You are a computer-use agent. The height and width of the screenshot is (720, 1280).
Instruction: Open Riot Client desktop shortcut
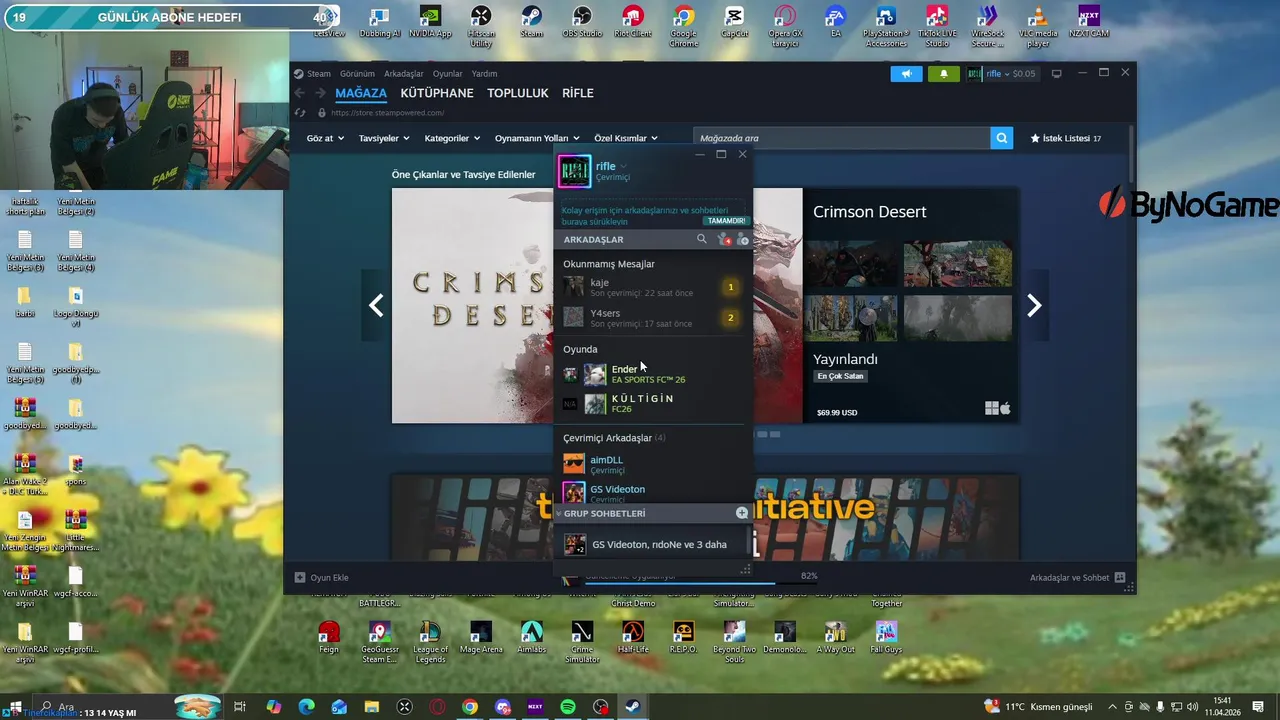pos(632,22)
